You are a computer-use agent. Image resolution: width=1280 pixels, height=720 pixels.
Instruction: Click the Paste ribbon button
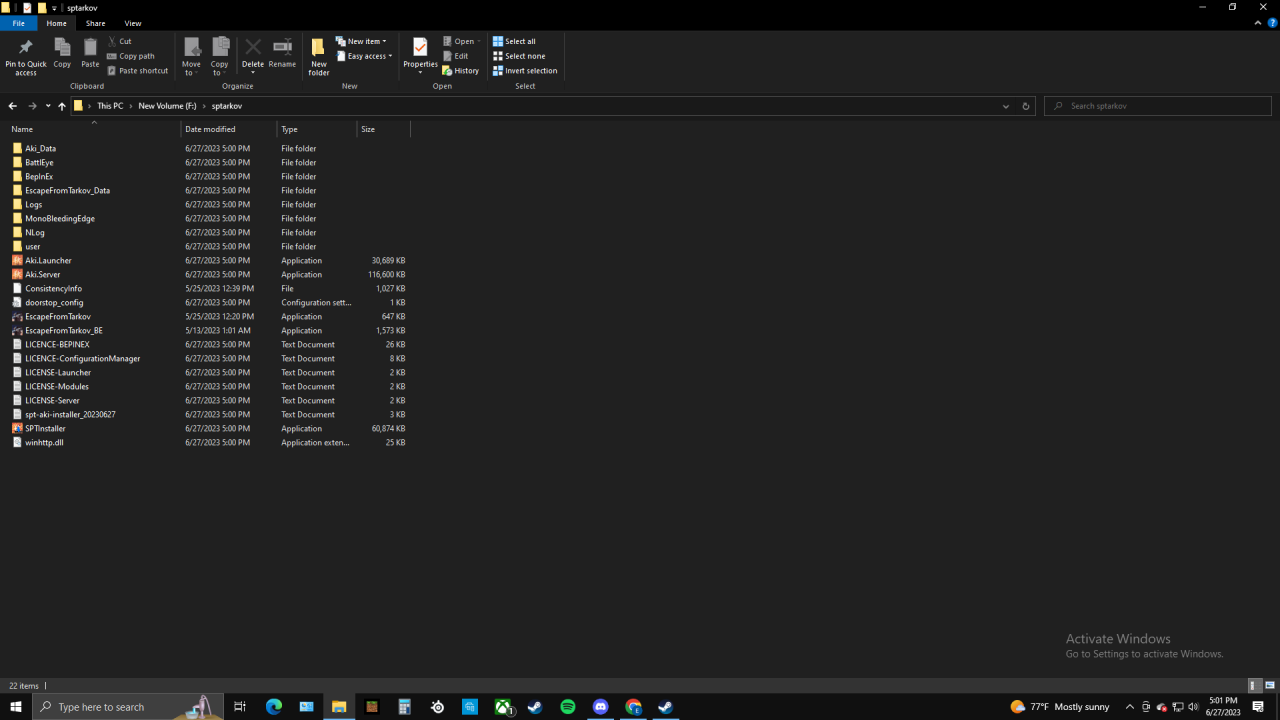[90, 54]
